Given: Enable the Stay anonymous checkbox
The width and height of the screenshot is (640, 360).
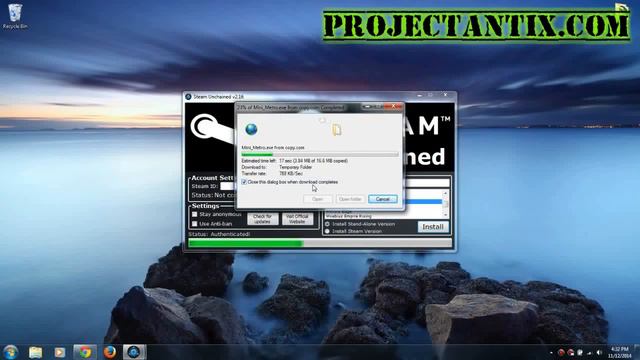Looking at the screenshot, I should pos(195,214).
